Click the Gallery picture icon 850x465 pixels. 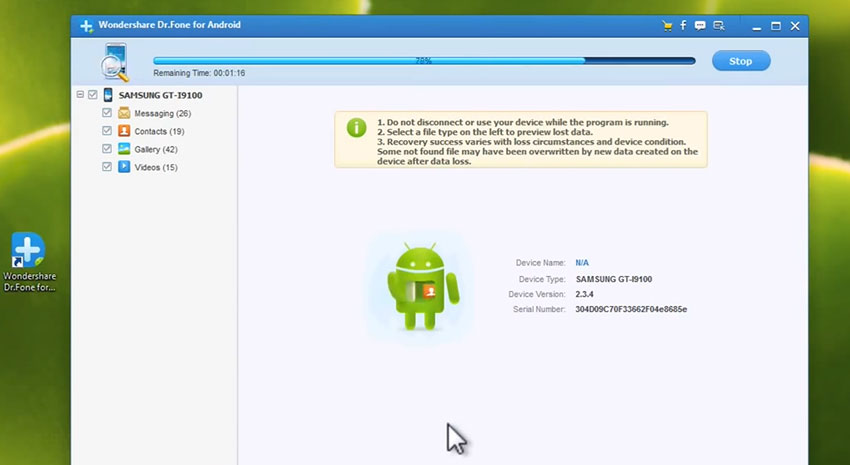point(124,148)
